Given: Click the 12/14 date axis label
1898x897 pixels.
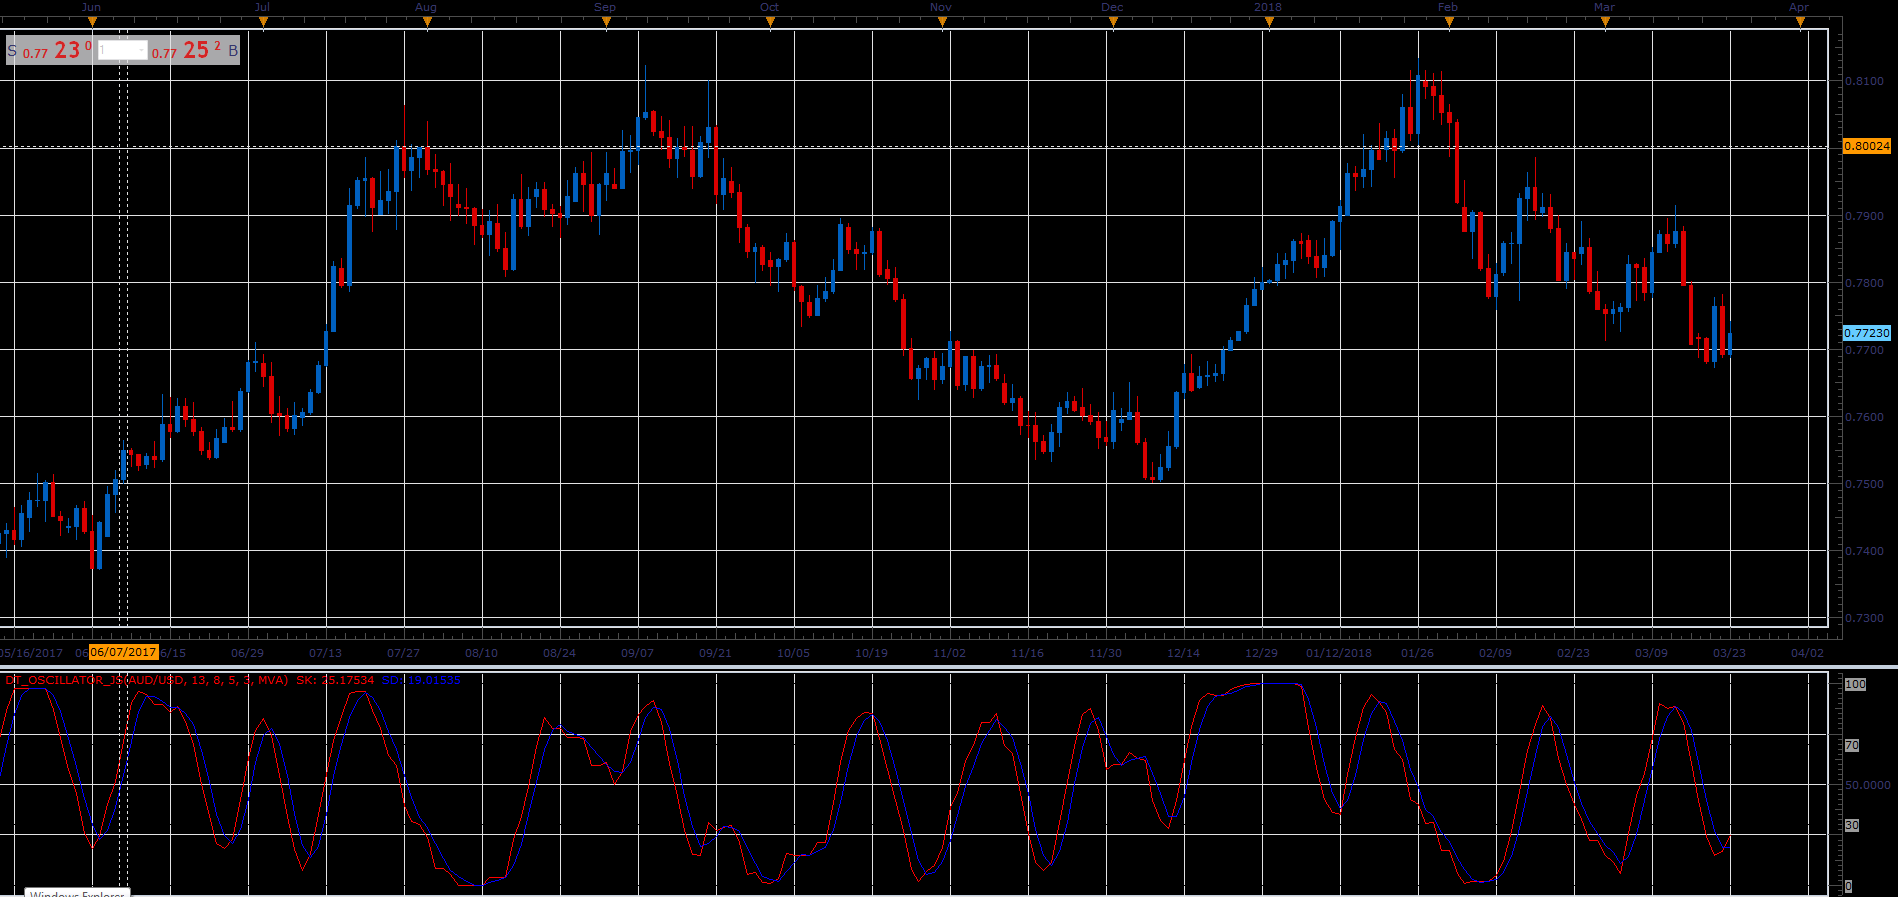Looking at the screenshot, I should click(x=1183, y=653).
